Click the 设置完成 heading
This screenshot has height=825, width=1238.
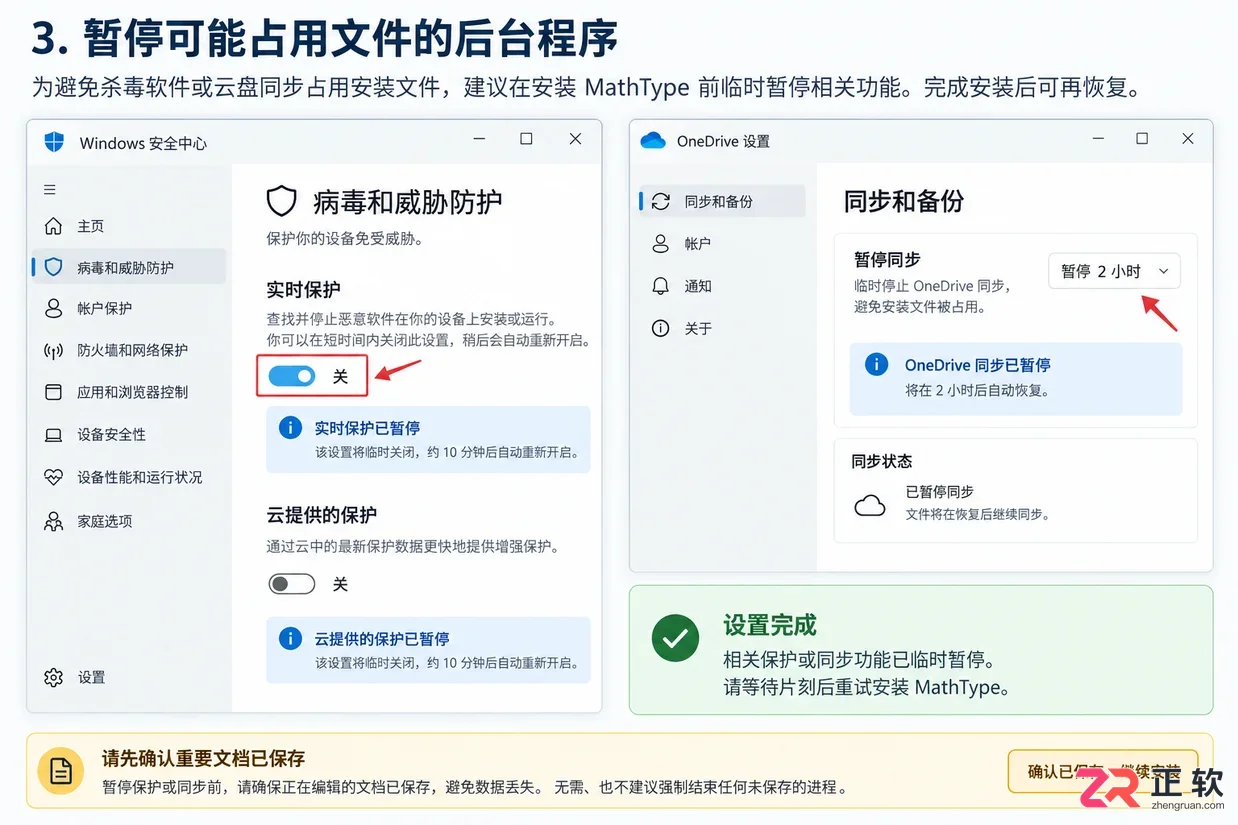[x=770, y=626]
